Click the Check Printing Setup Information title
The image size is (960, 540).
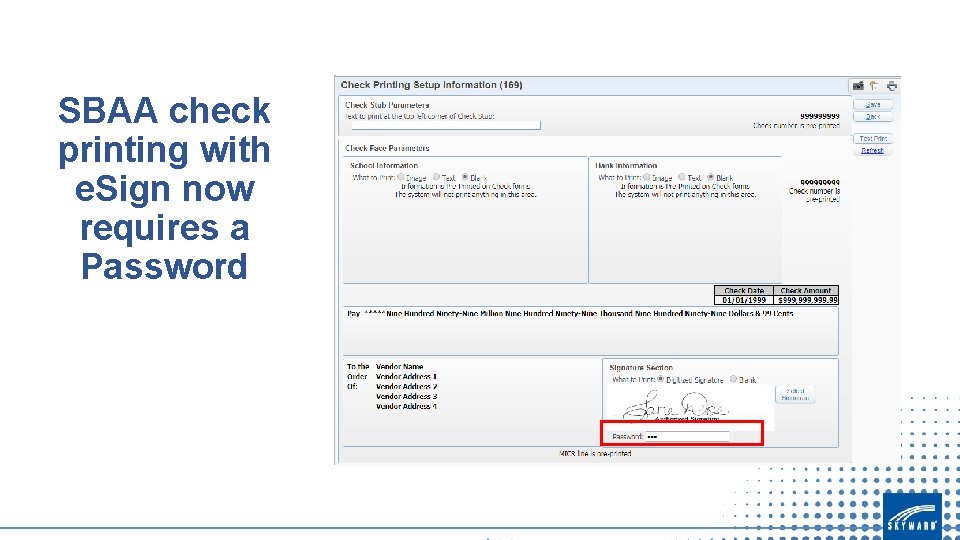tap(431, 85)
